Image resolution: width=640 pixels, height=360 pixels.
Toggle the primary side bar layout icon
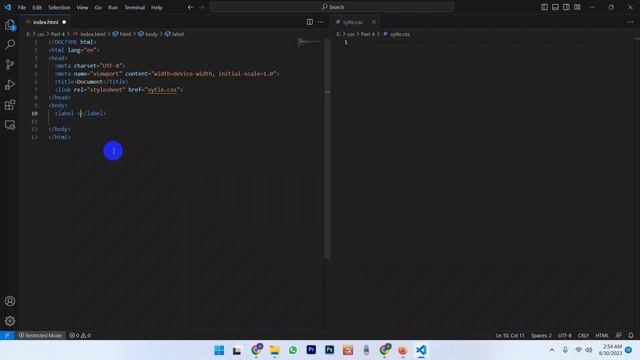point(544,7)
